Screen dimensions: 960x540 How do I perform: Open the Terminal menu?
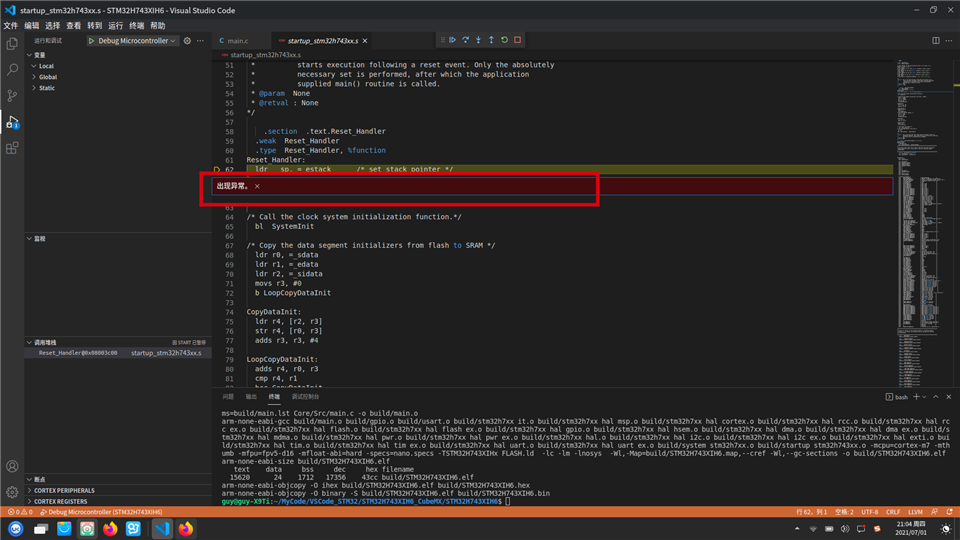click(137, 26)
